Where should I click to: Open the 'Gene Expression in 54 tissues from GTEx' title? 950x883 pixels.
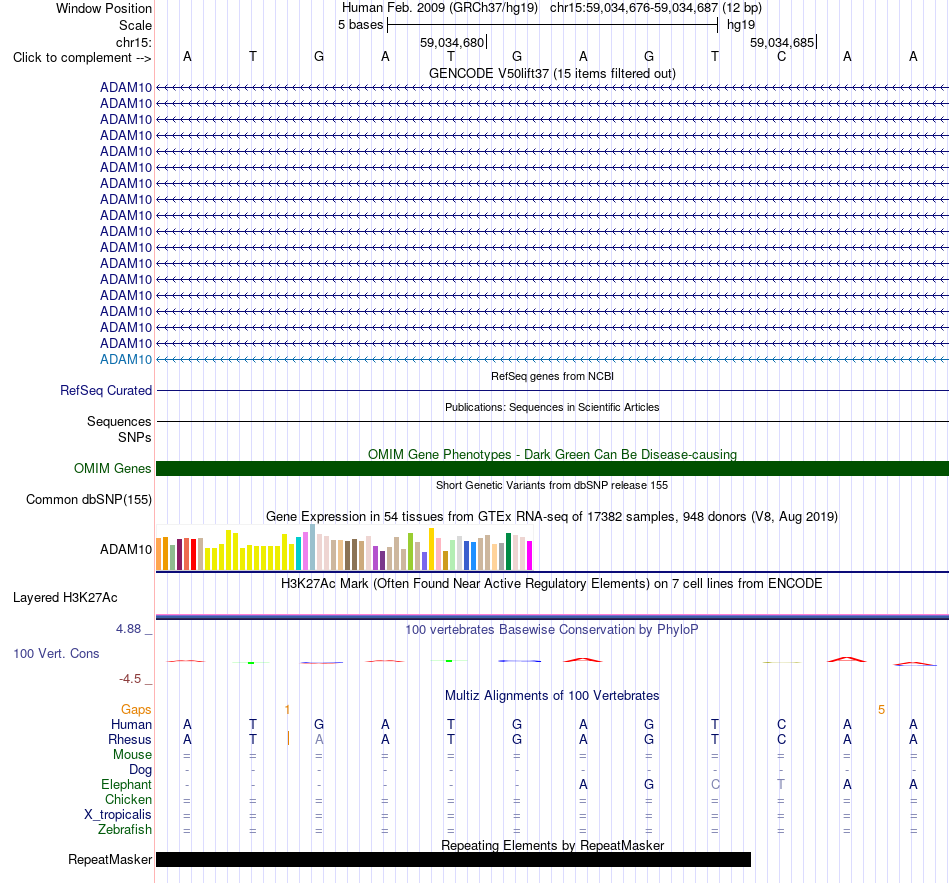click(x=552, y=516)
